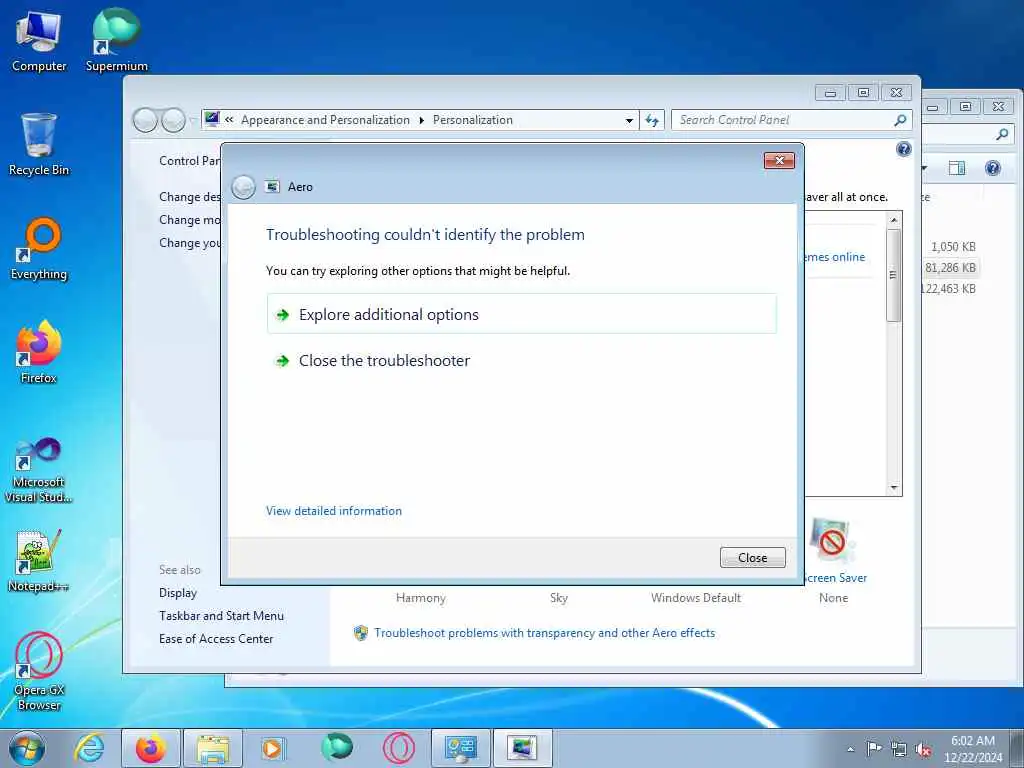Open Taskbar and Start Menu link

(x=221, y=616)
